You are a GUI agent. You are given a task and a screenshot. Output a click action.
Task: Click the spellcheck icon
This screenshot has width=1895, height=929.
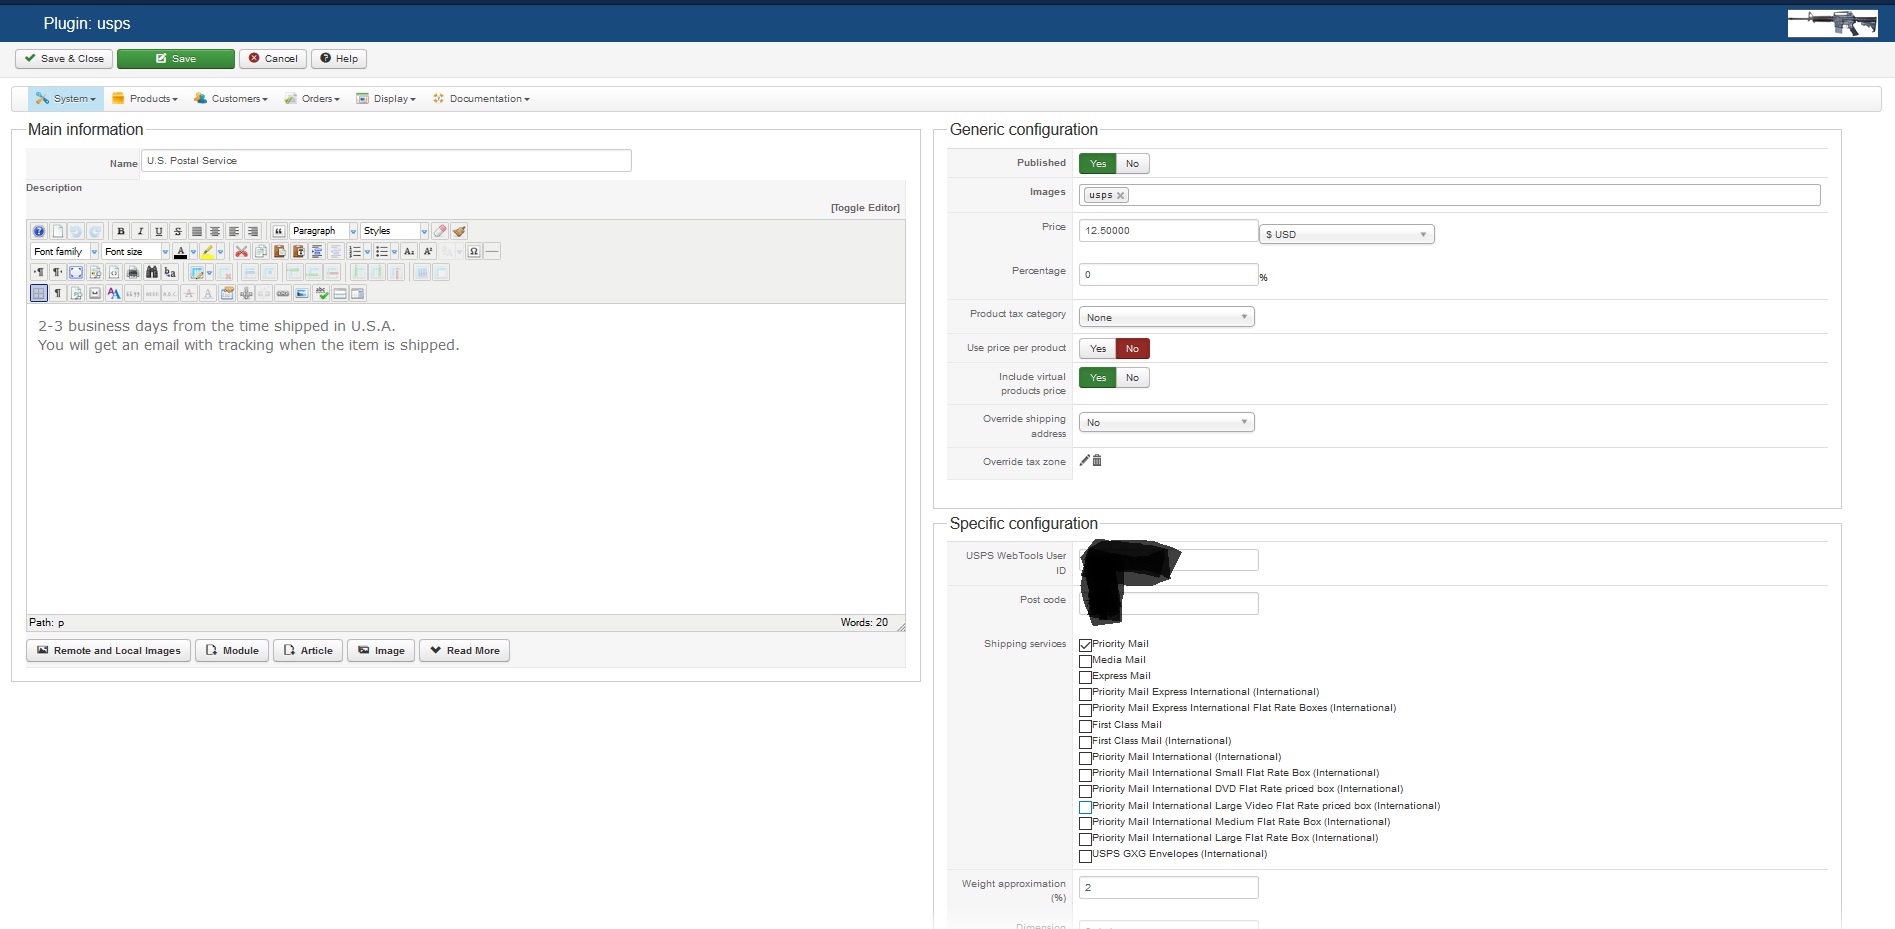322,293
